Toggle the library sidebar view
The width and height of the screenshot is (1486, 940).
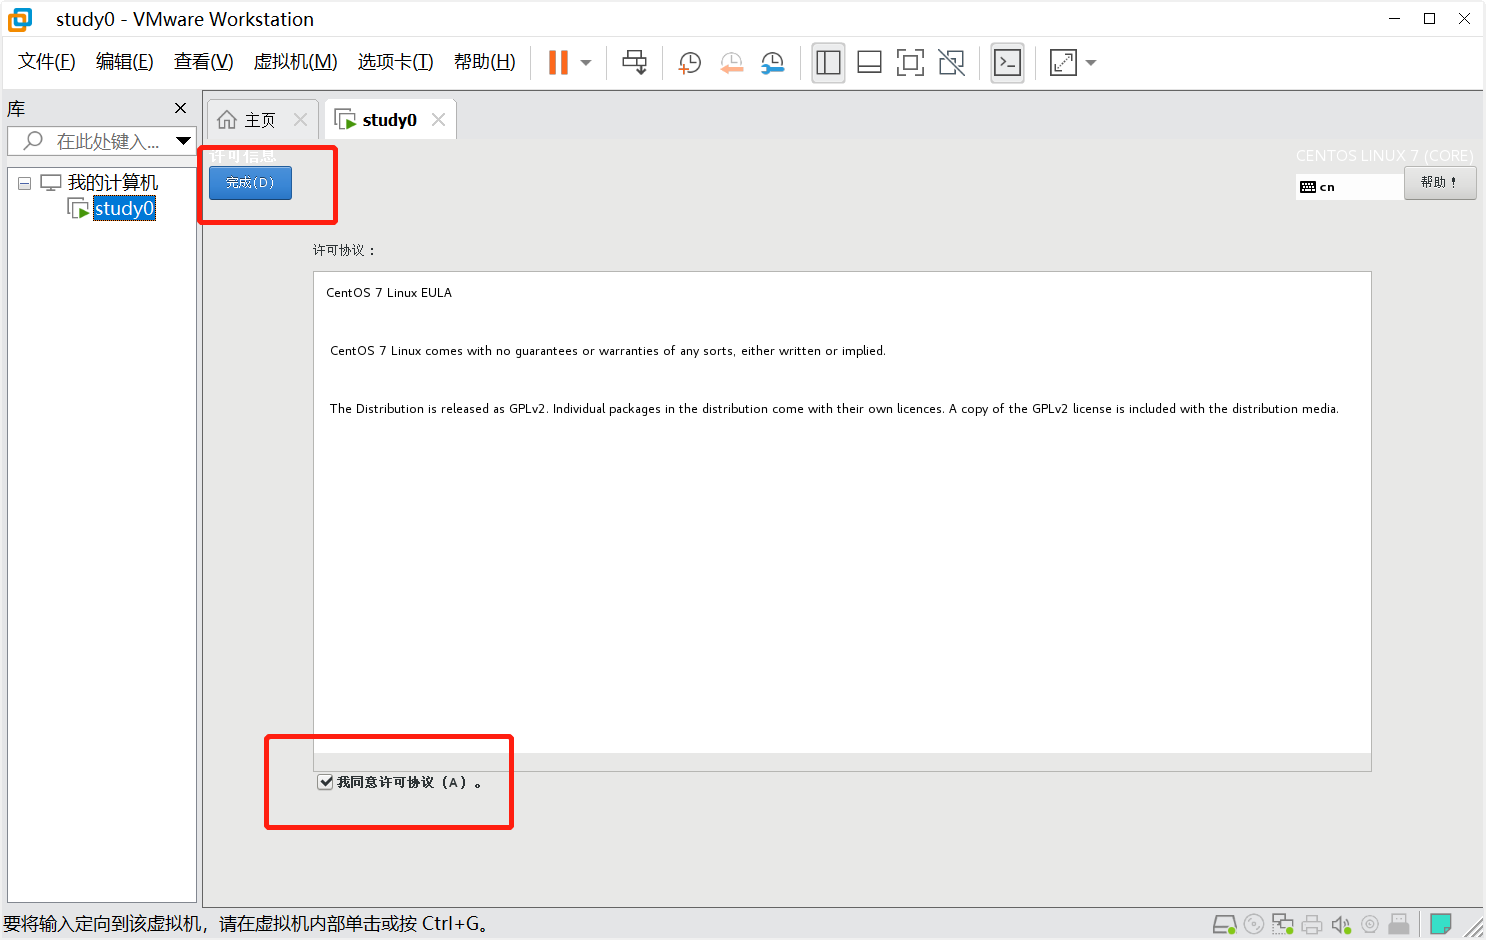click(828, 62)
